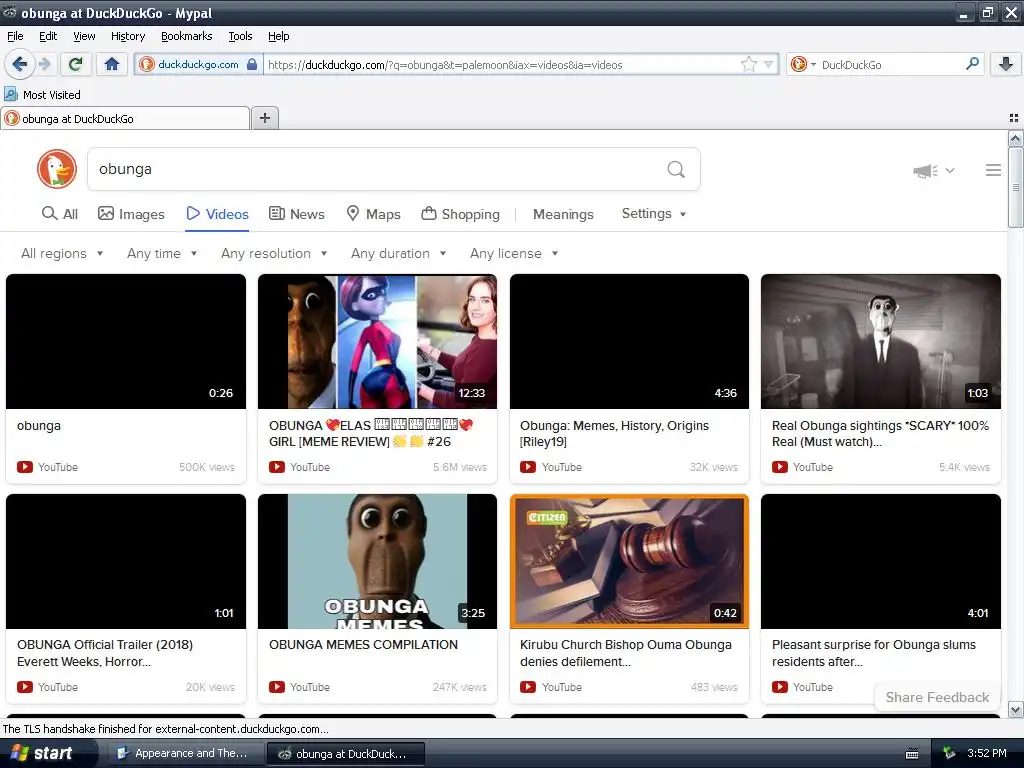Click the DuckDuckGo duck logo
The image size is (1024, 768).
click(x=57, y=169)
